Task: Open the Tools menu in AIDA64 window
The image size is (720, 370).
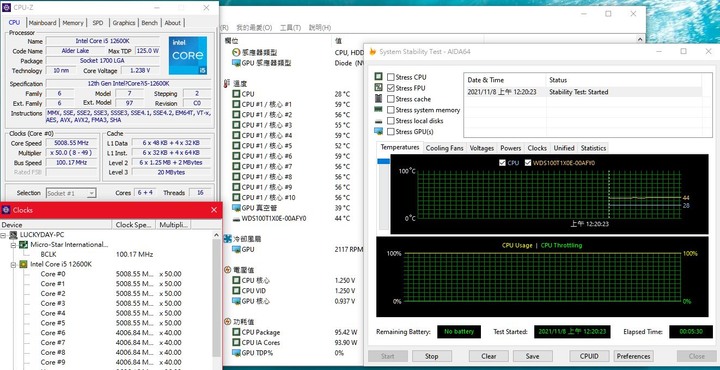Action: coord(290,28)
